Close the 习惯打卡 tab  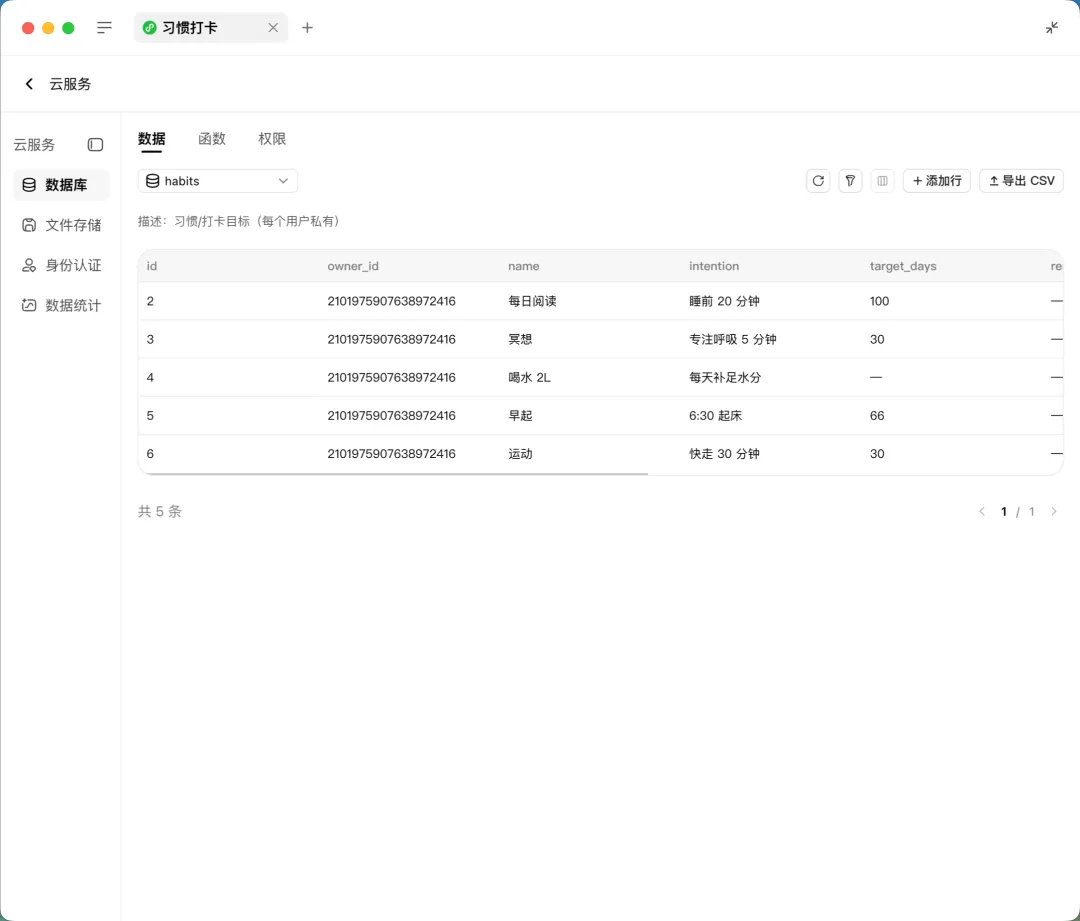click(273, 28)
